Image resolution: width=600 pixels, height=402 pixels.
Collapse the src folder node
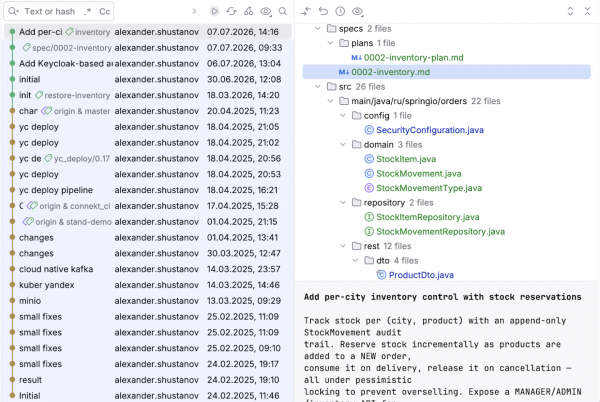coord(318,87)
